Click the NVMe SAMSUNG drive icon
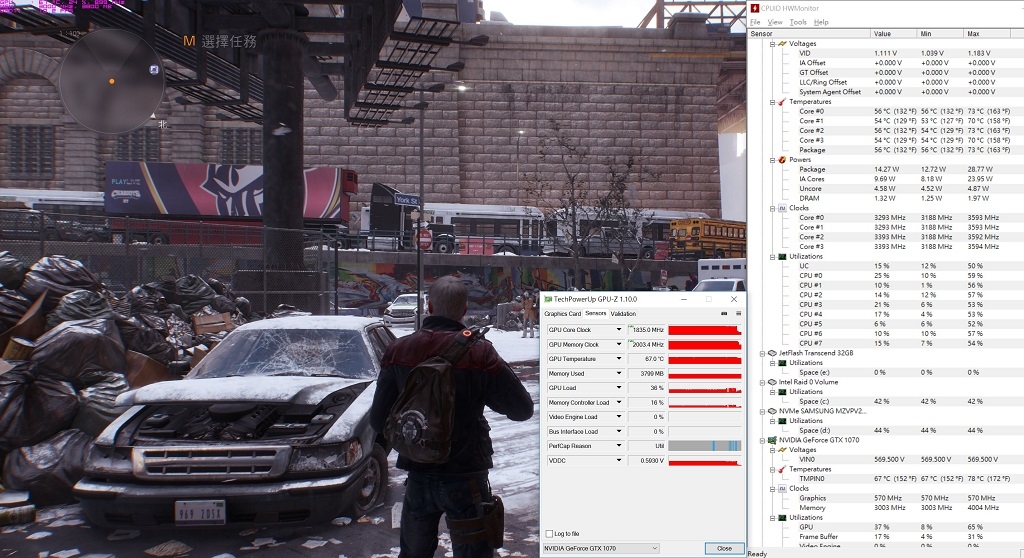1024x558 pixels. (x=773, y=411)
